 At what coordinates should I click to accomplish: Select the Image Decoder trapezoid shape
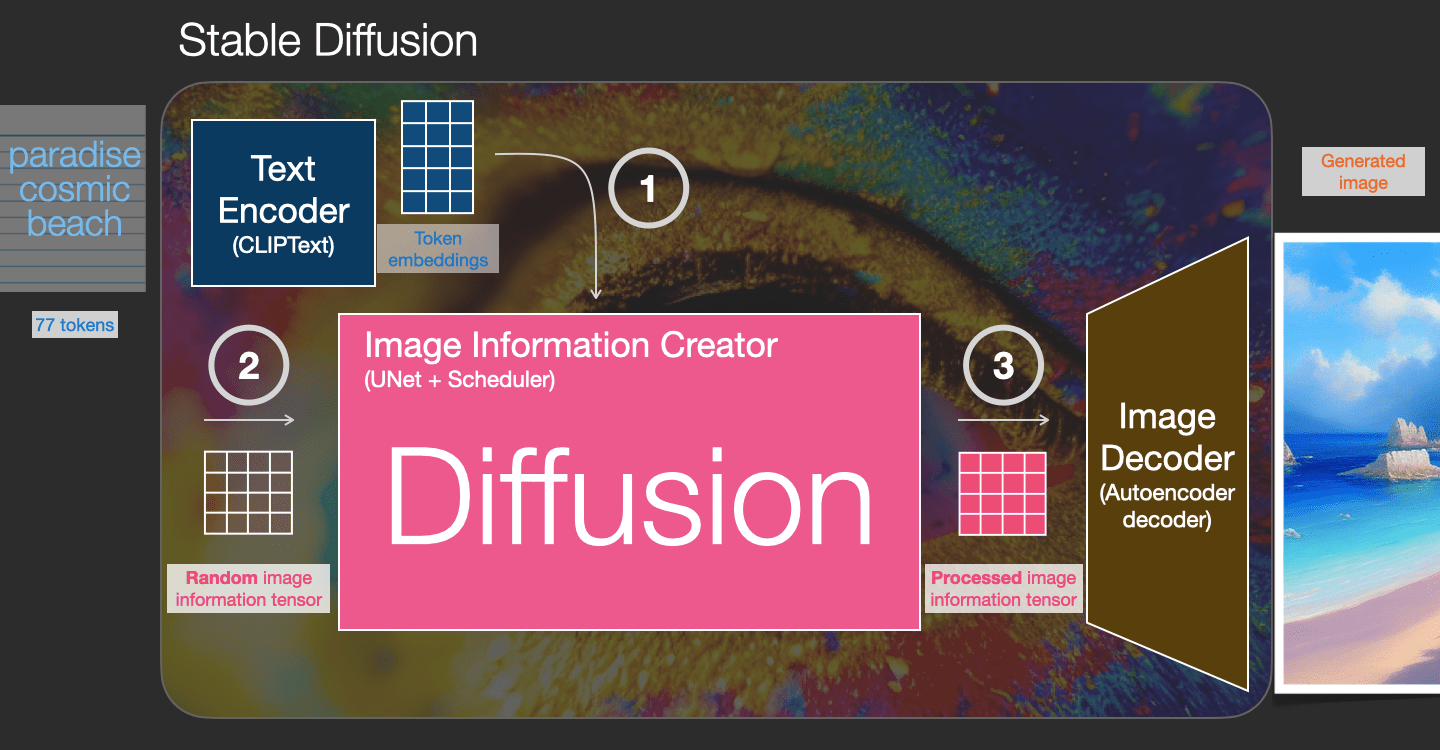1167,460
